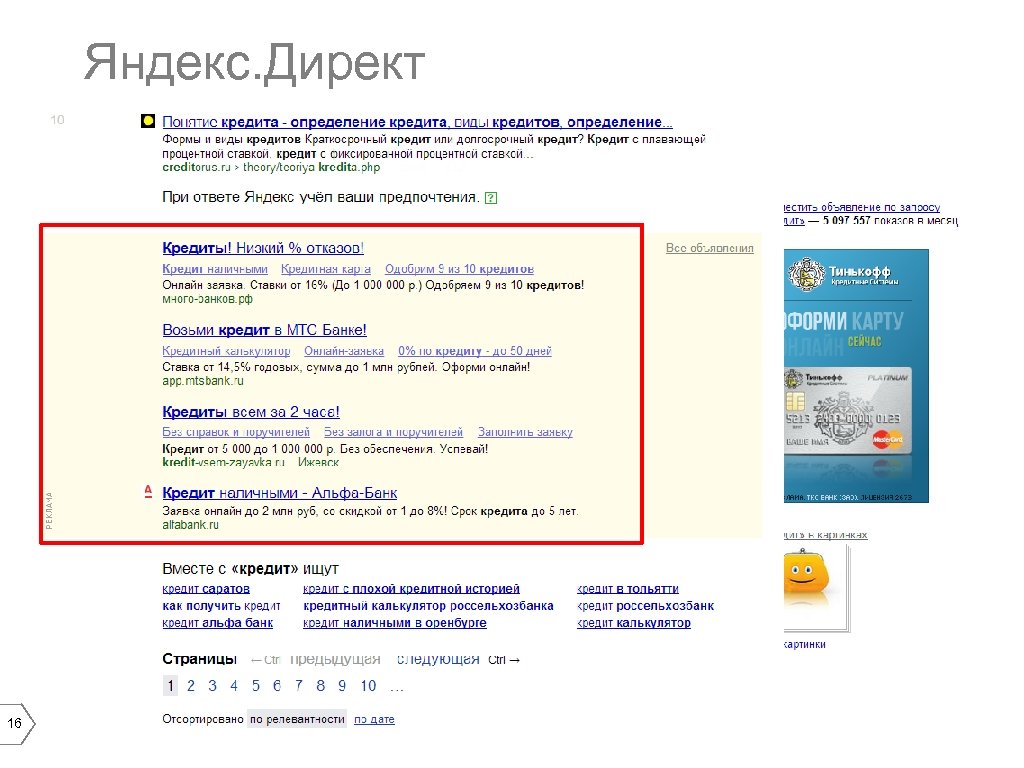
Task: Go to results page 6
Action: 277,686
